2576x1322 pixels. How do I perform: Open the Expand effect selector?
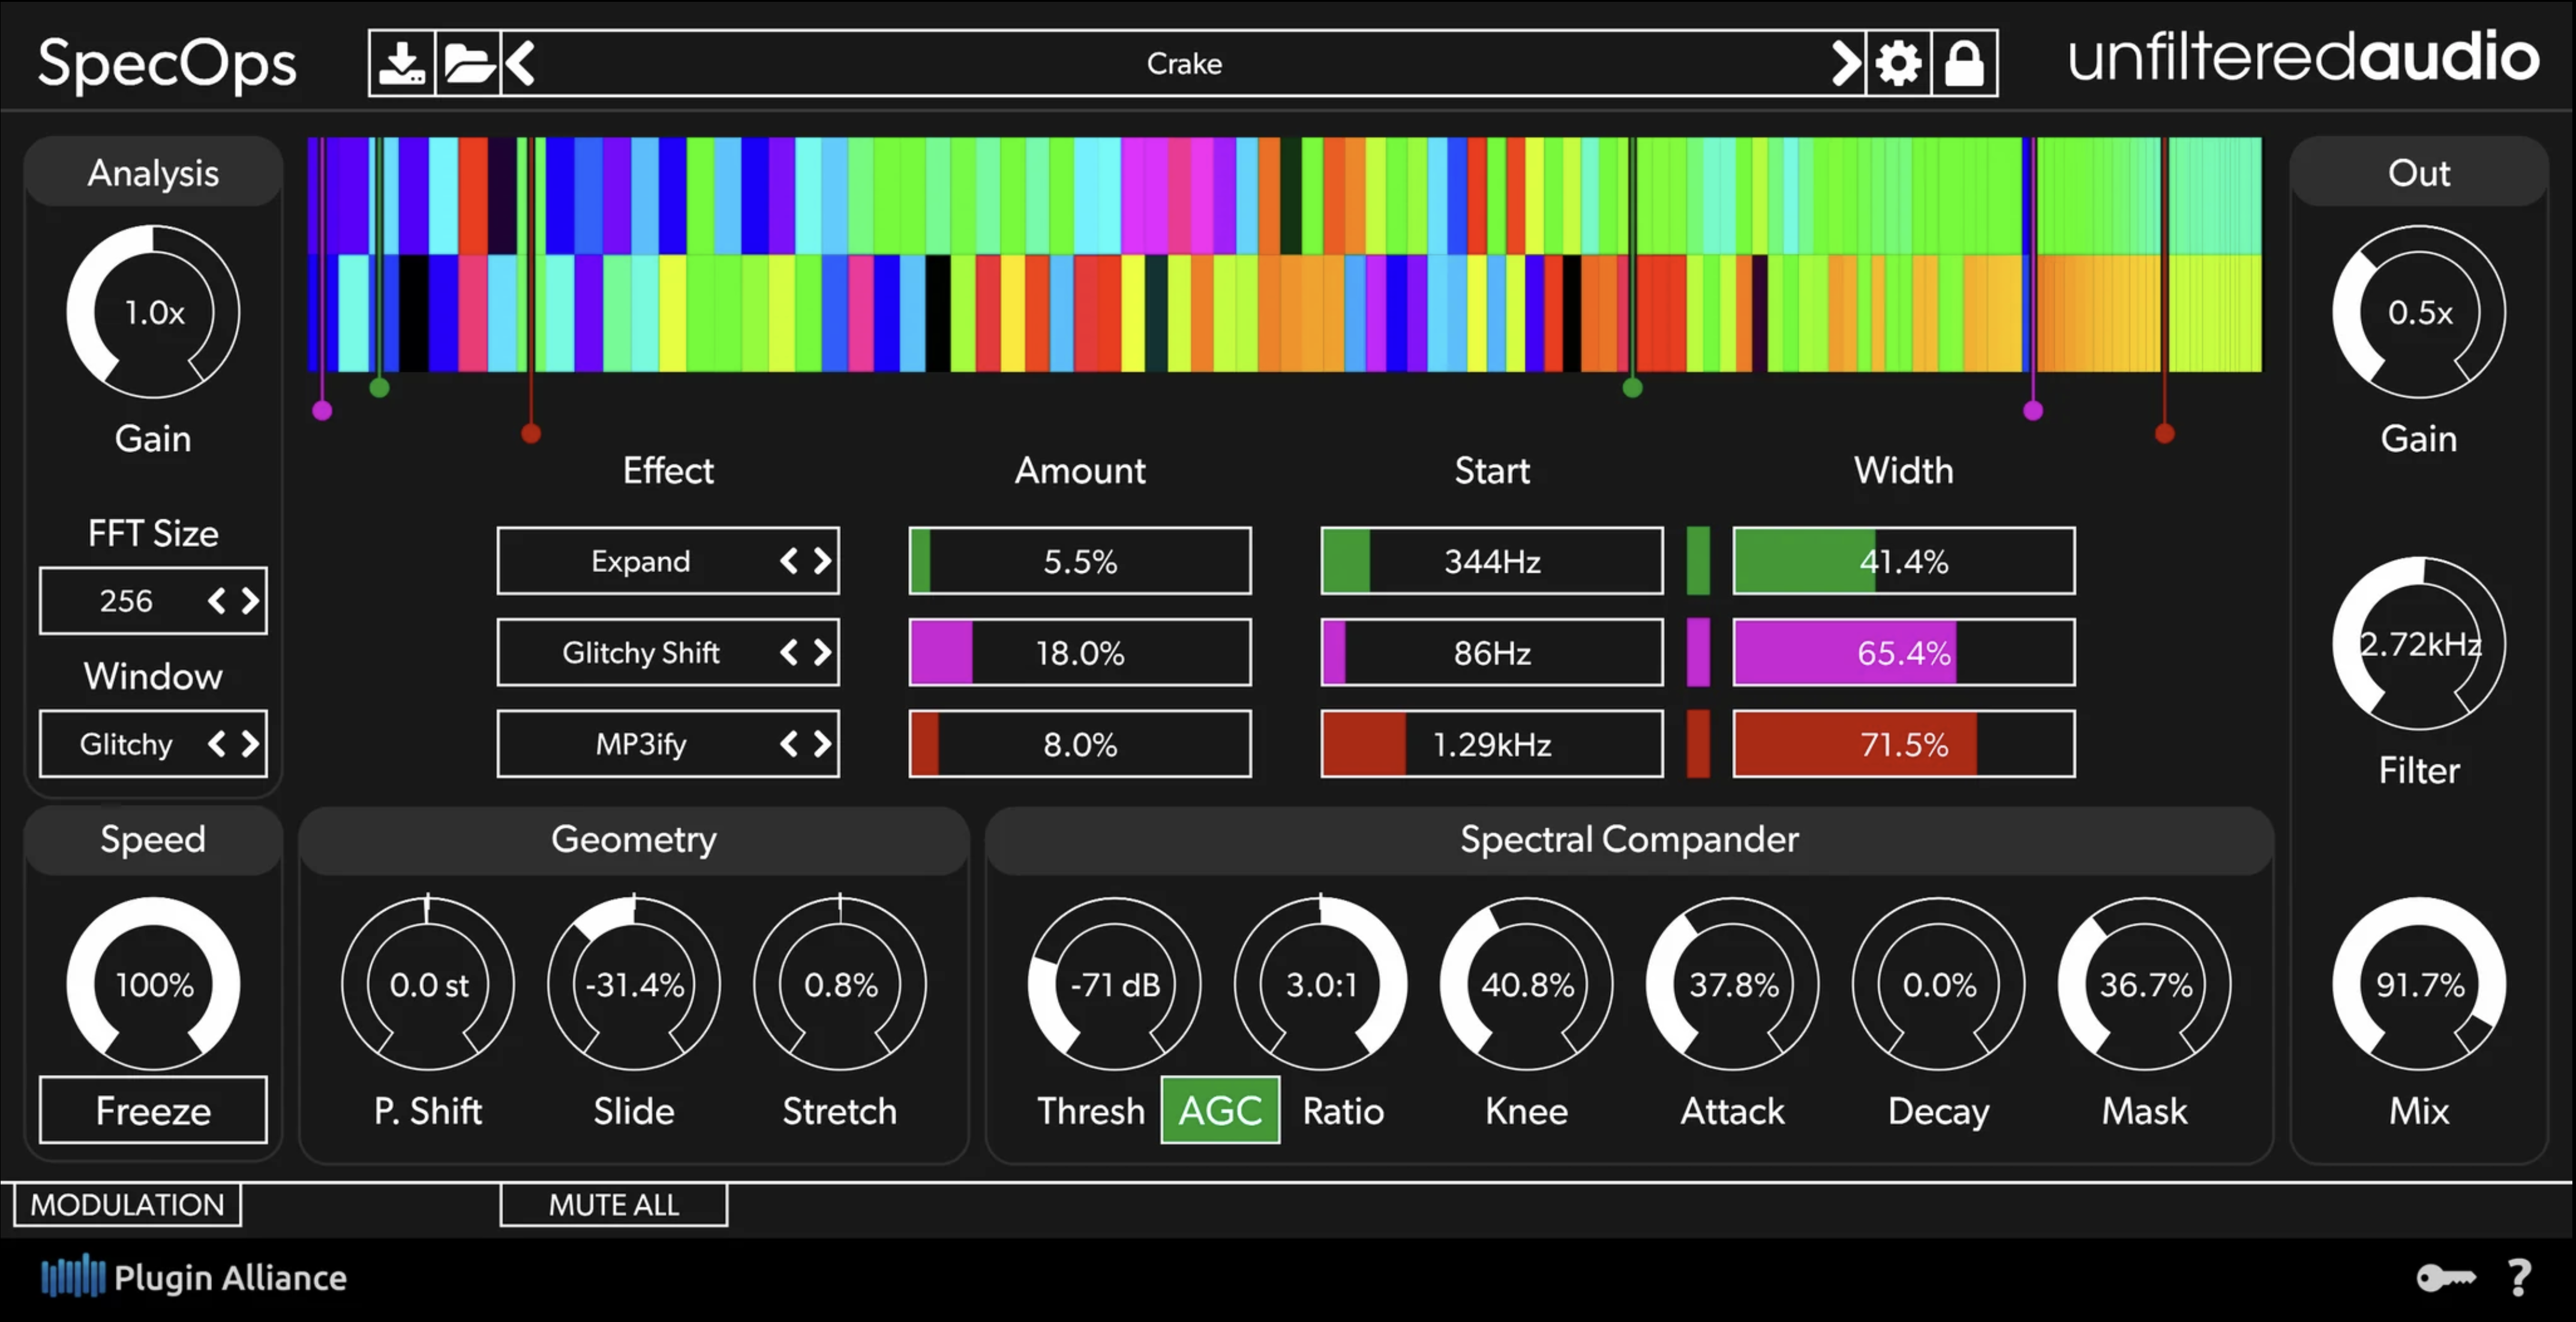[668, 561]
